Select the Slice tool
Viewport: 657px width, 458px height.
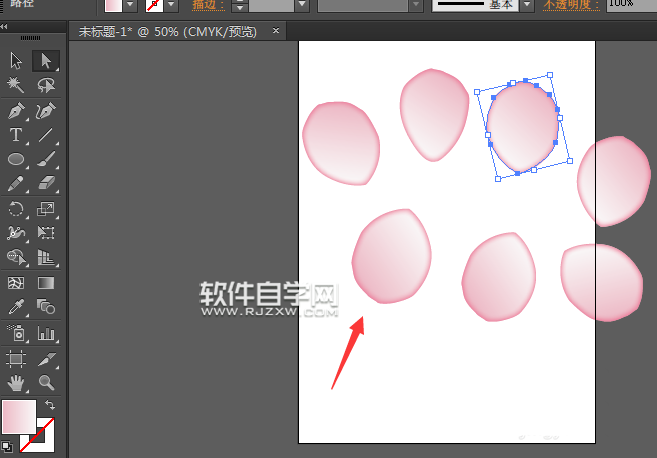pos(46,359)
